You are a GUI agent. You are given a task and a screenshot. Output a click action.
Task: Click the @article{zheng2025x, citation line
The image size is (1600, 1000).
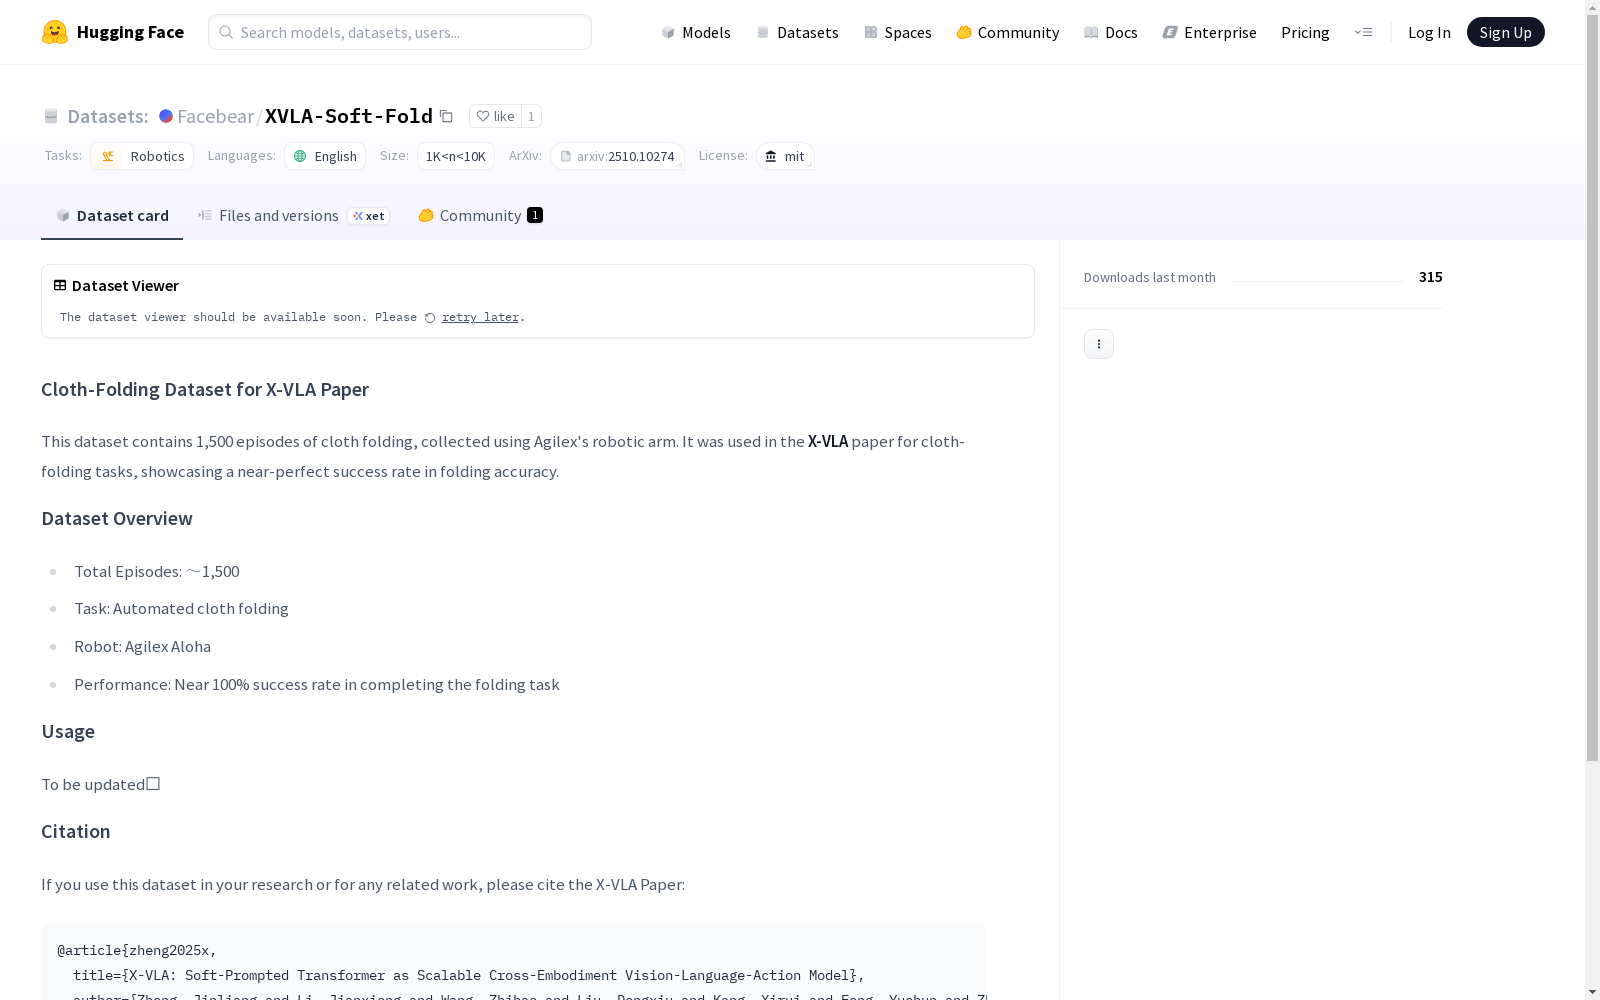137,950
